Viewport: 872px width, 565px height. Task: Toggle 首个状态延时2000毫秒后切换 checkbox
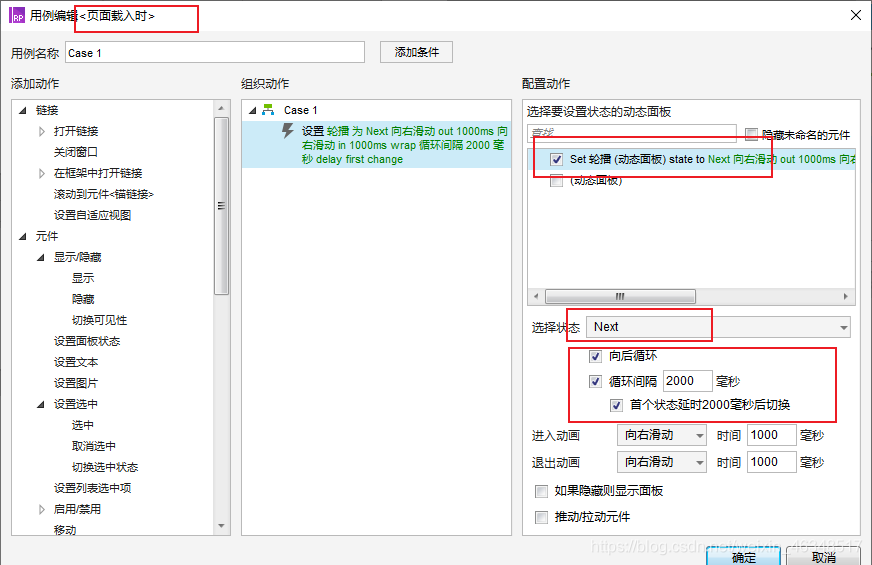(x=616, y=405)
